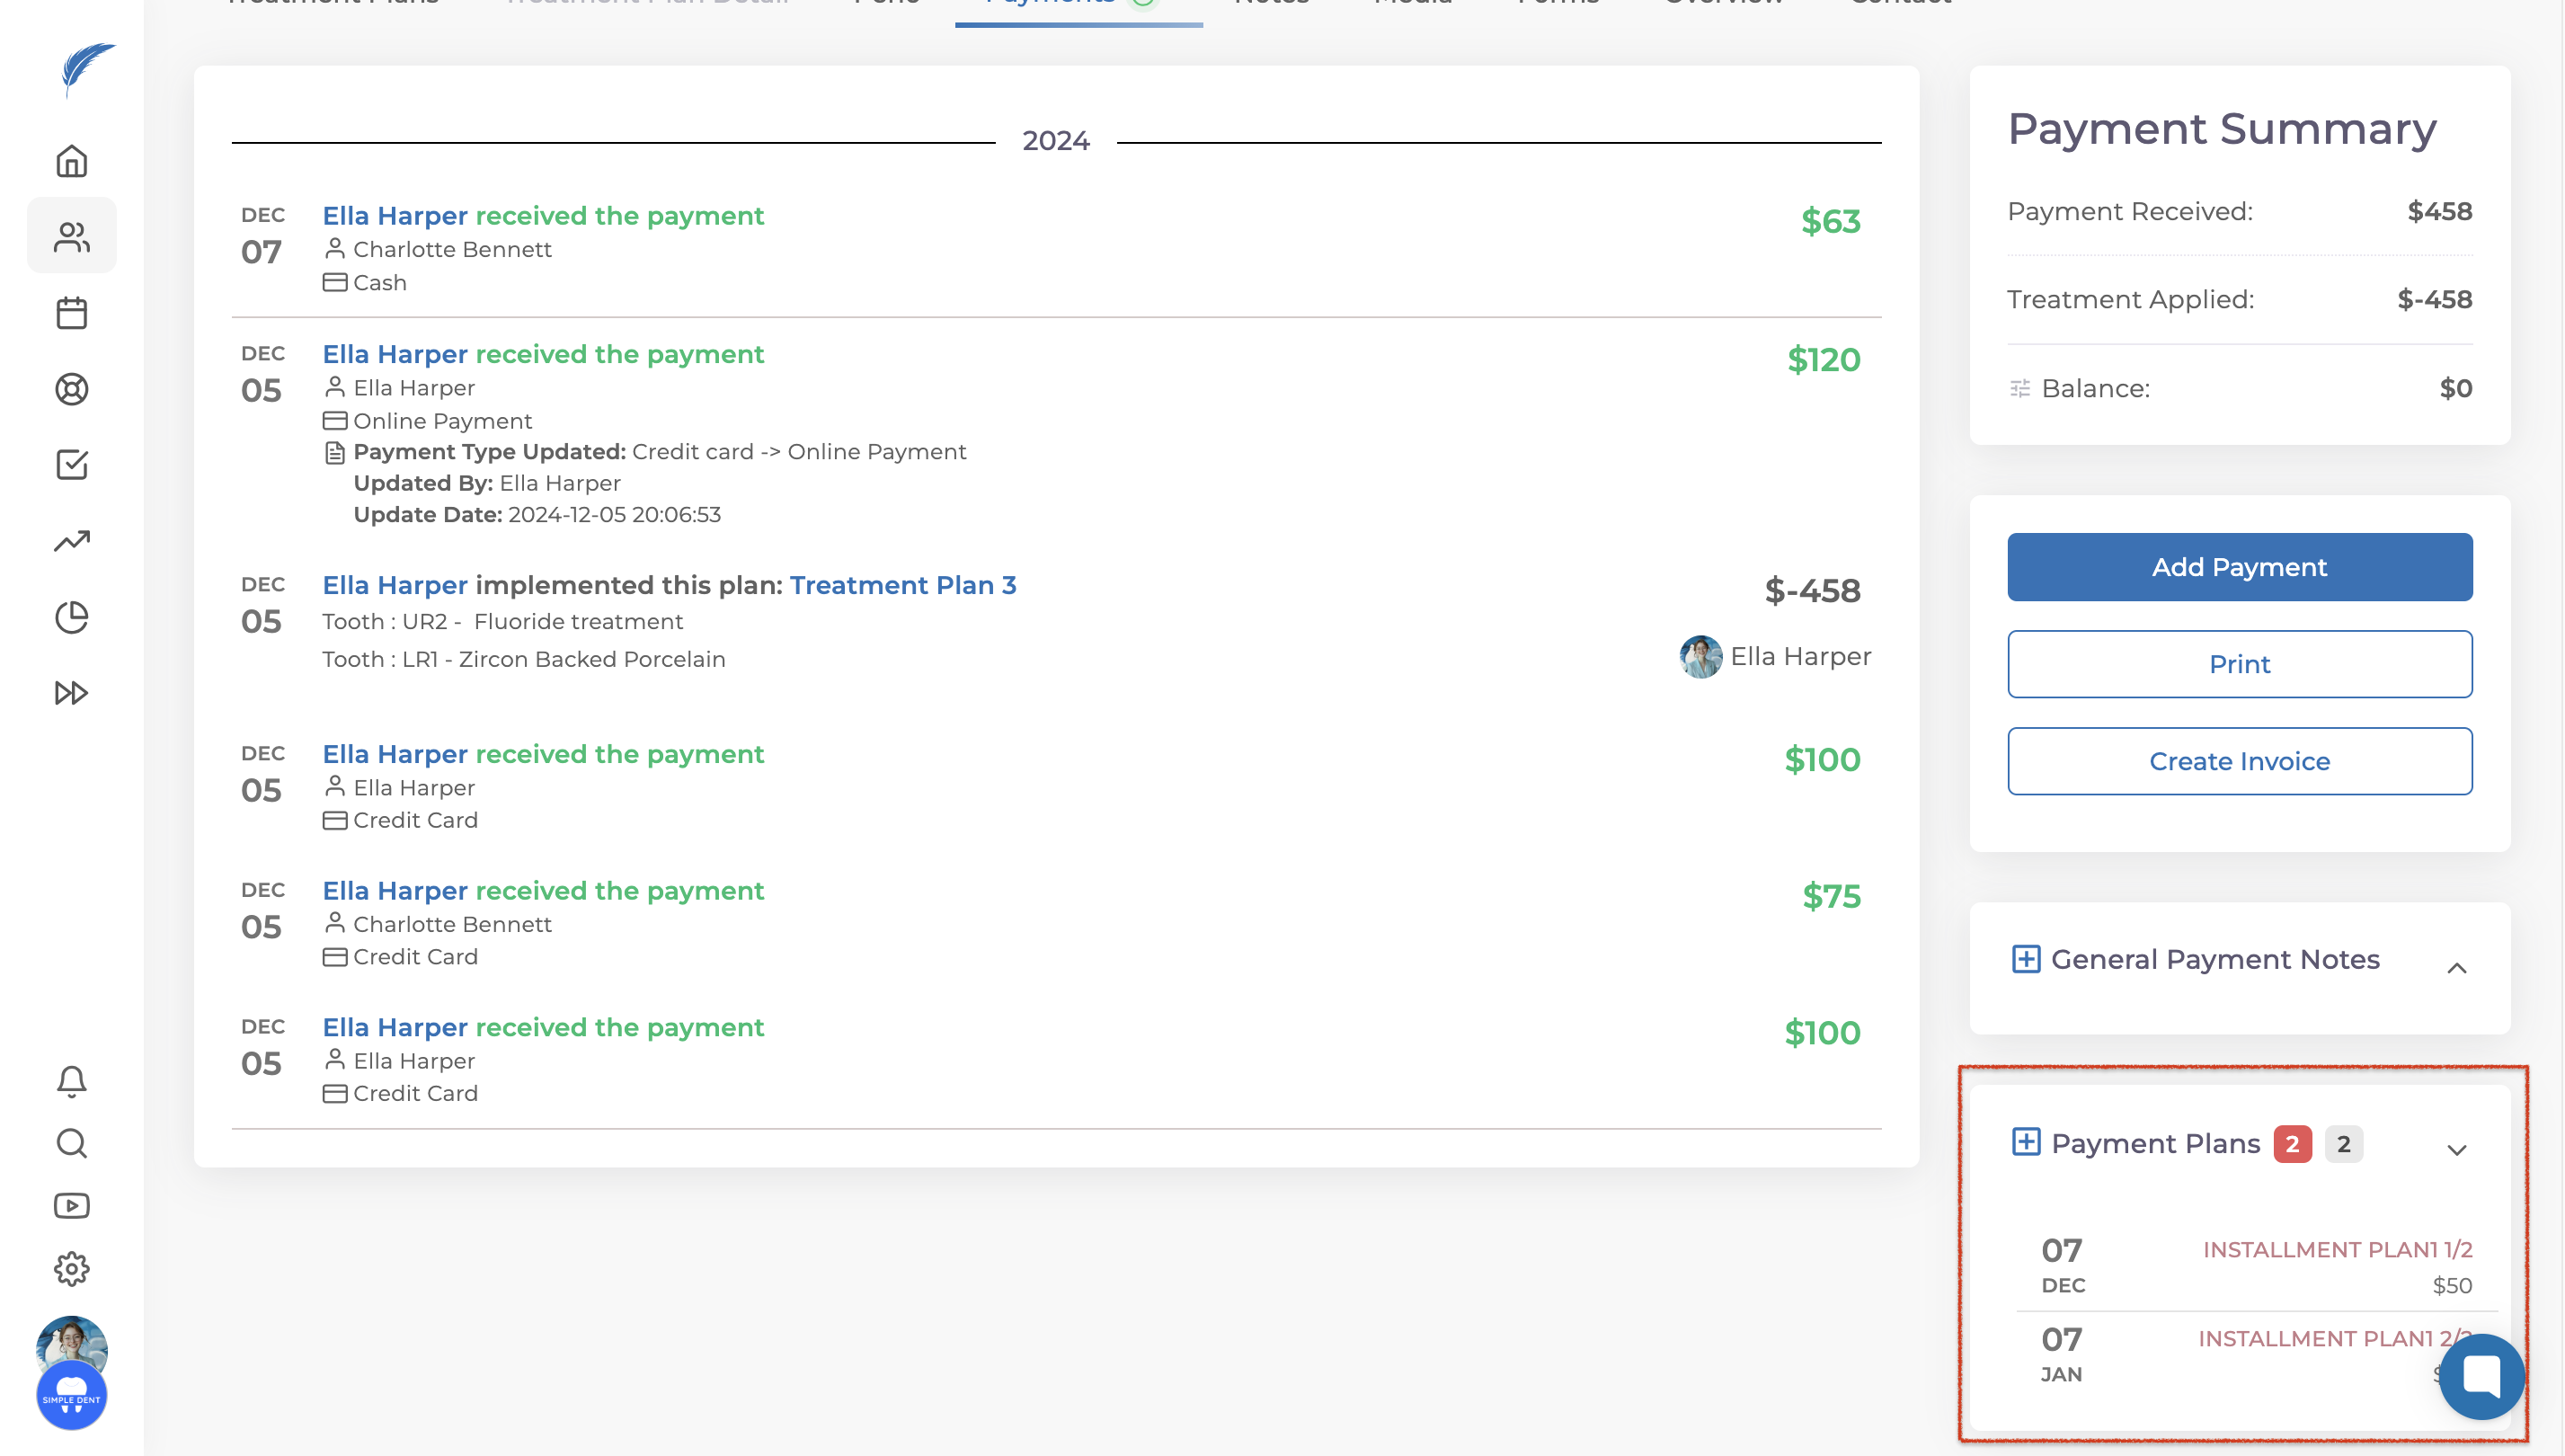The height and width of the screenshot is (1456, 2565).
Task: Open the chat widget bubble
Action: click(2481, 1376)
